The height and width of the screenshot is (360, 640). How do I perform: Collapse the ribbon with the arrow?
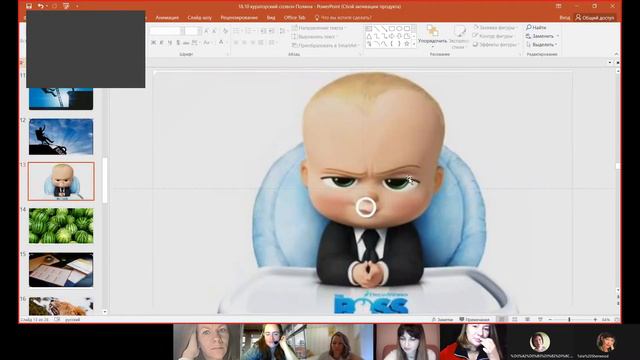[616, 54]
